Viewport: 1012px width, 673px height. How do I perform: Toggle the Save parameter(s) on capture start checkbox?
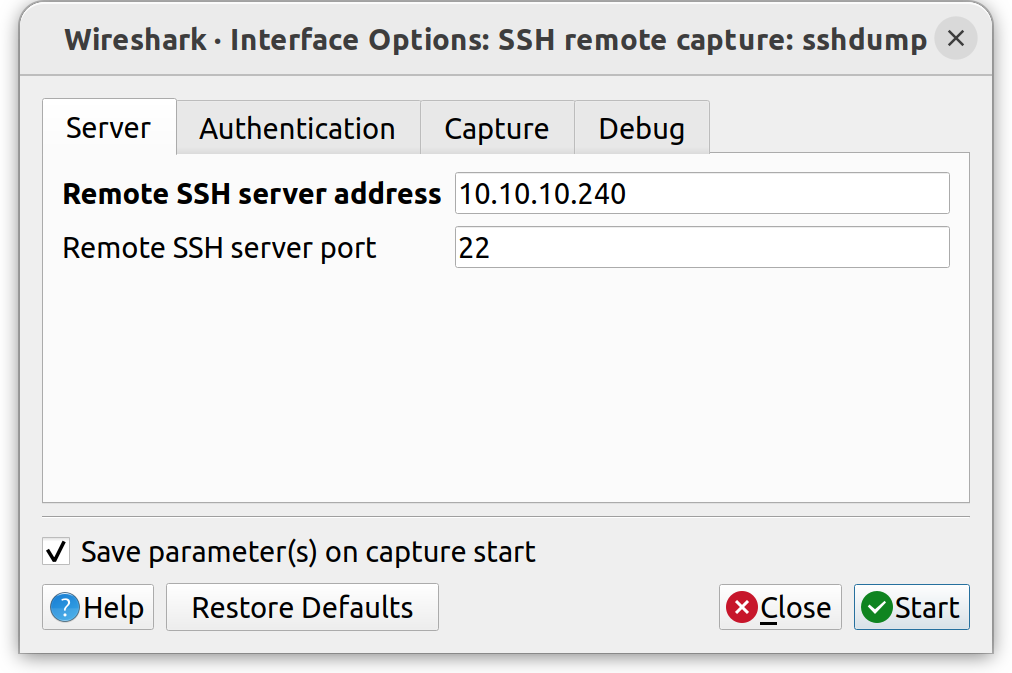(x=56, y=551)
